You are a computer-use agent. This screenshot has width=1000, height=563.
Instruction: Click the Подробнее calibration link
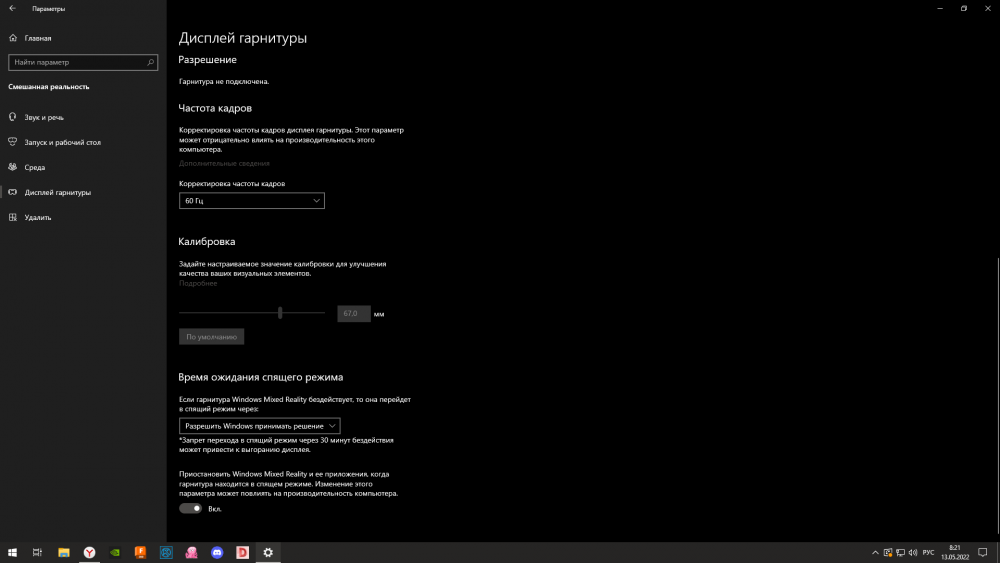[198, 283]
